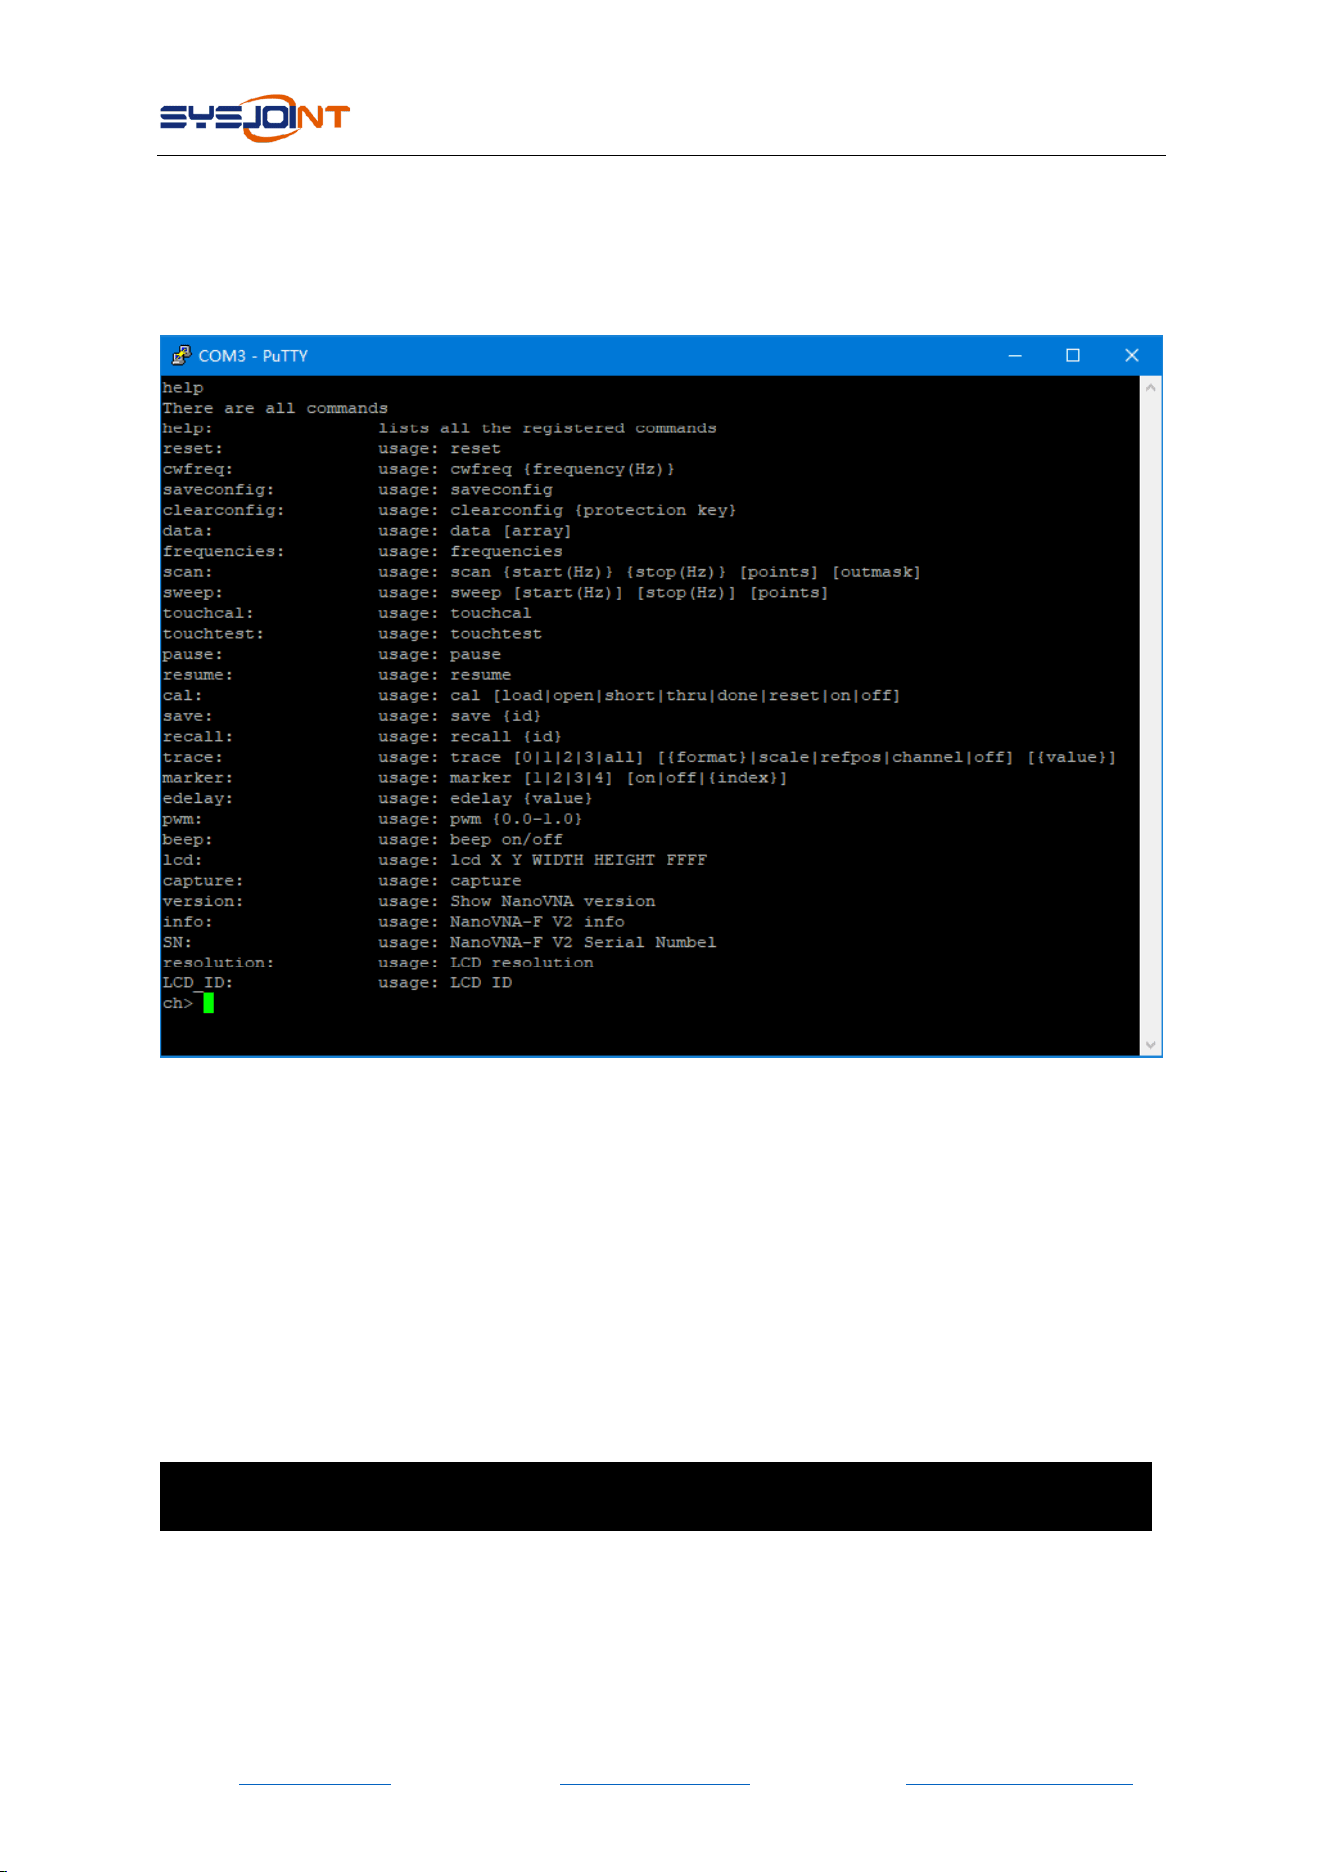The width and height of the screenshot is (1324, 1872).
Task: Click 'lcd X Y WIDTH HEIGHT FFFF' text
Action: (x=578, y=860)
